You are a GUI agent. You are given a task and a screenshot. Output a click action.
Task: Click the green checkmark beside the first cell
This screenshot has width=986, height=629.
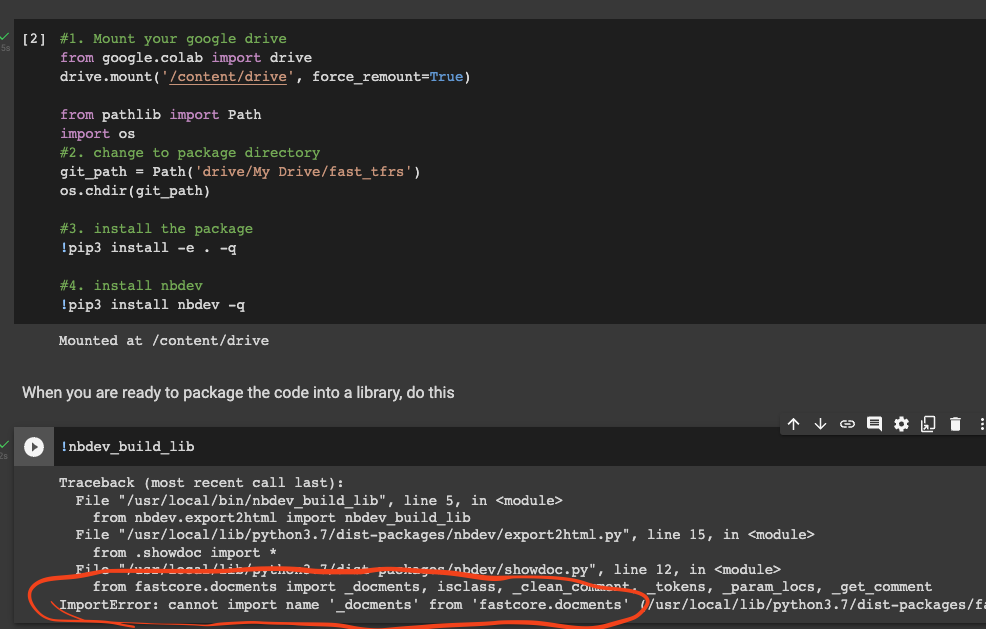click(7, 38)
